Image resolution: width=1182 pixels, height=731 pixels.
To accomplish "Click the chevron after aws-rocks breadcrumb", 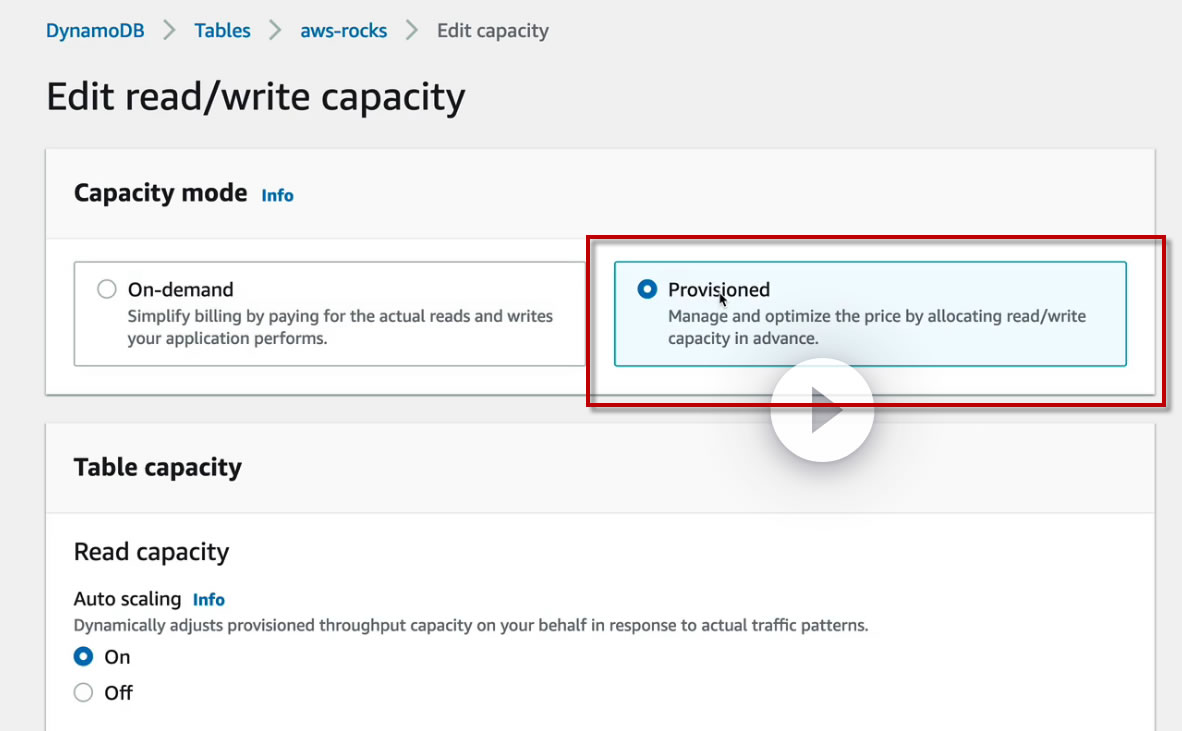I will 412,30.
